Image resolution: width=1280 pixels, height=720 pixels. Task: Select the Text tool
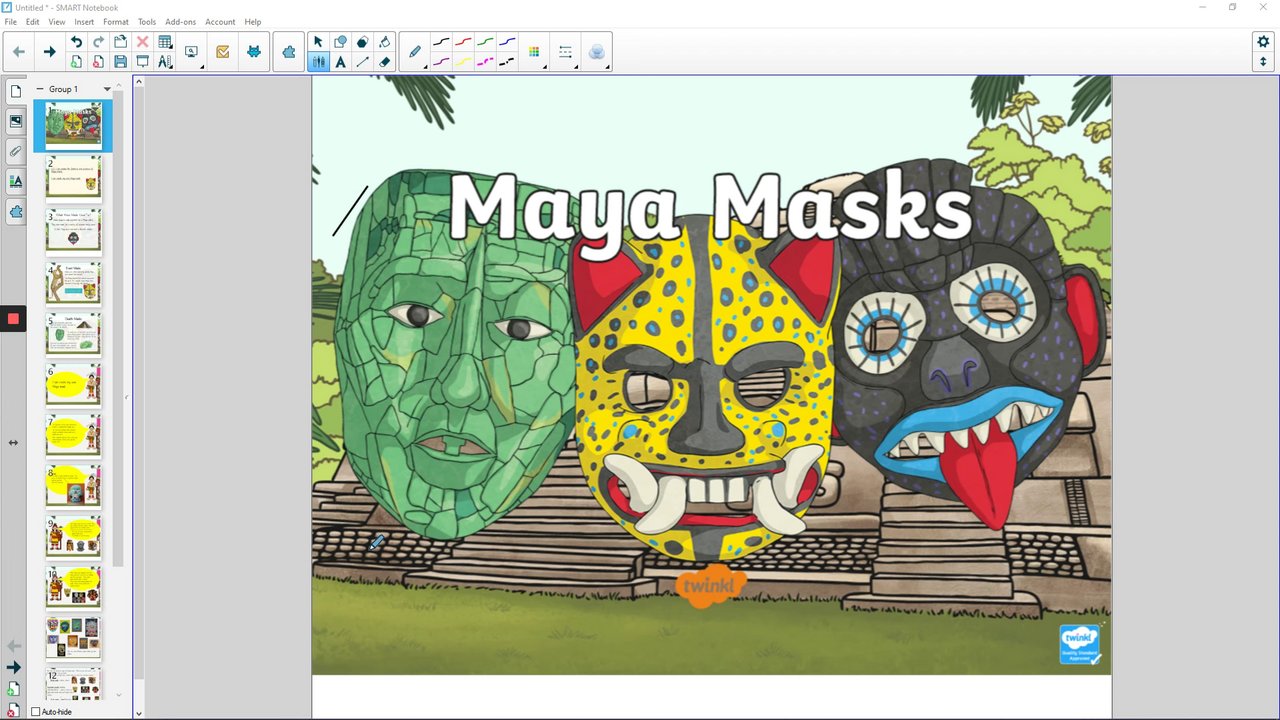[x=340, y=62]
